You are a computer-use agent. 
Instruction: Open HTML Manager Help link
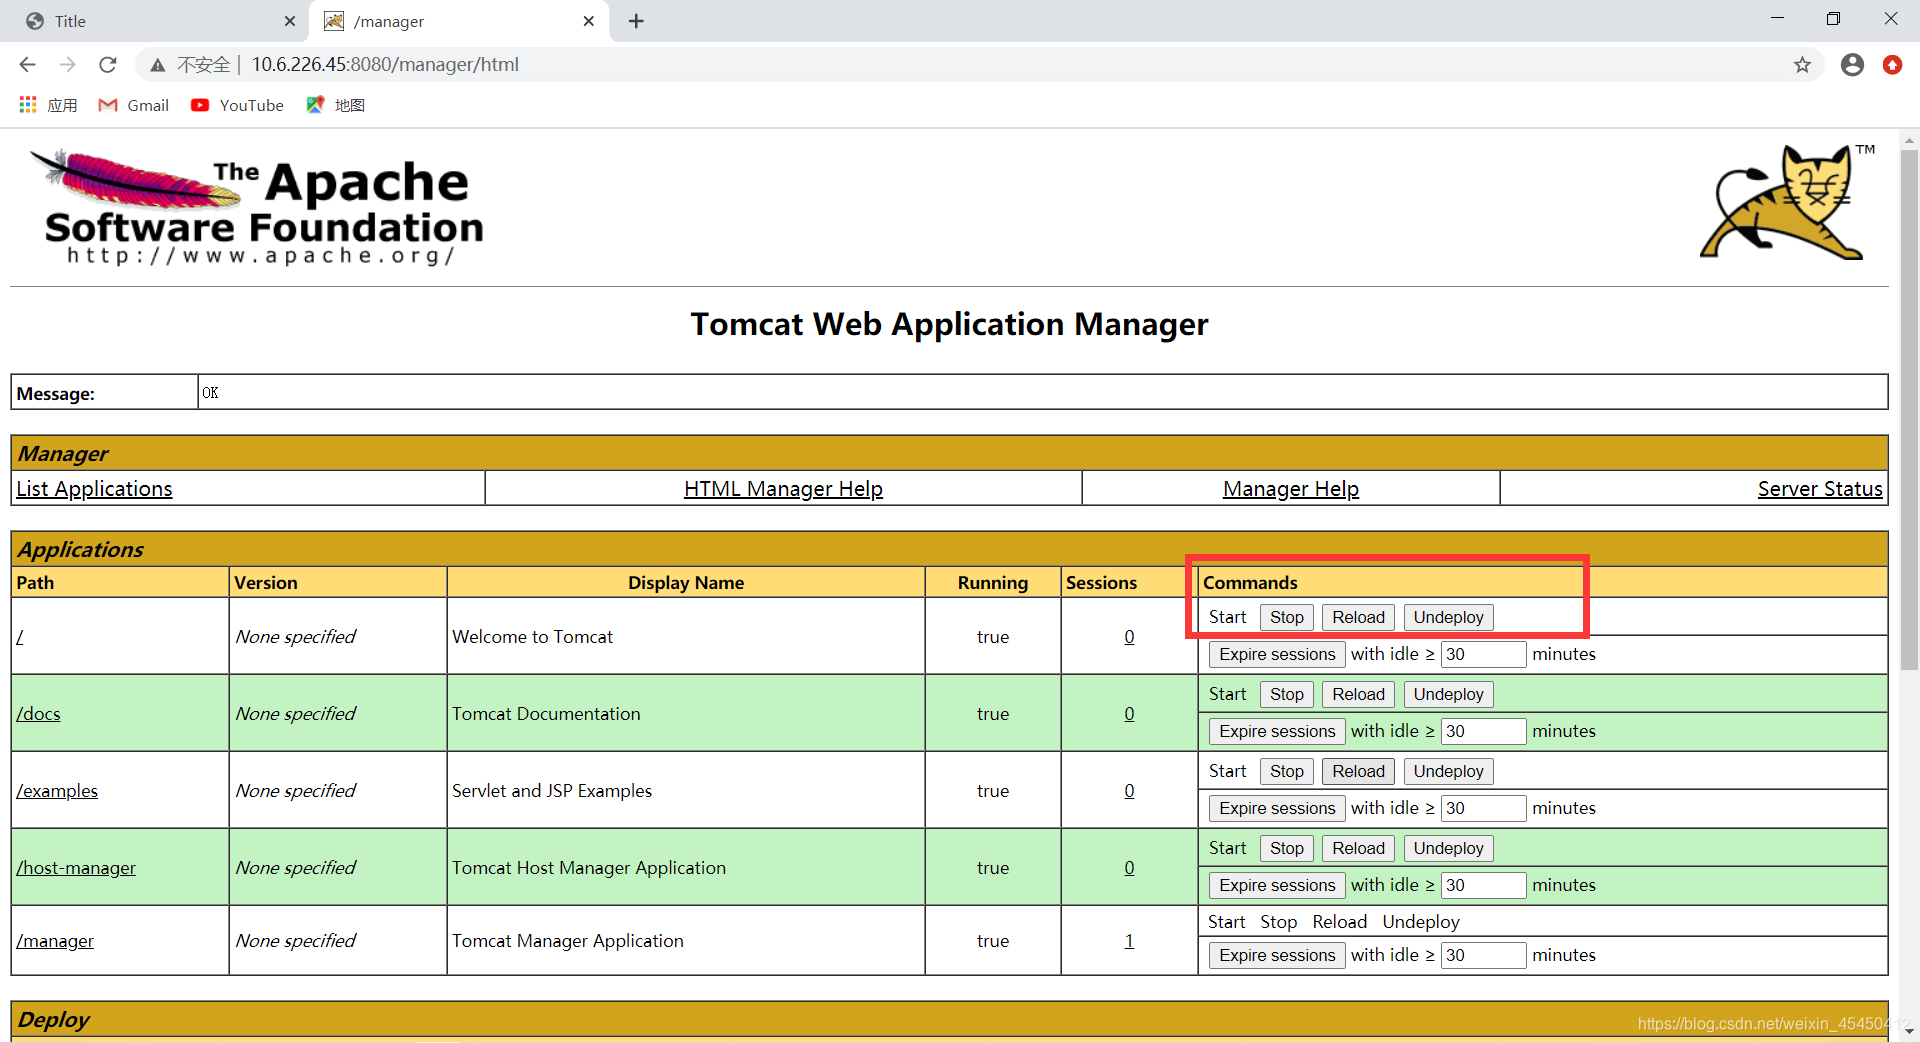[x=783, y=489]
